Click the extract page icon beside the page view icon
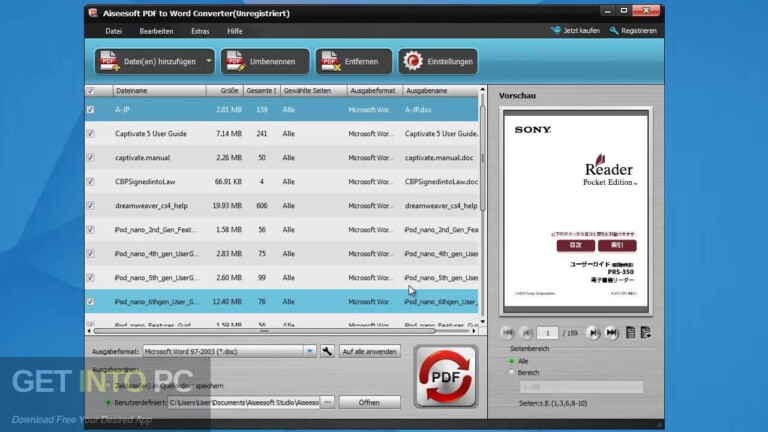The width and height of the screenshot is (768, 432). tap(646, 333)
